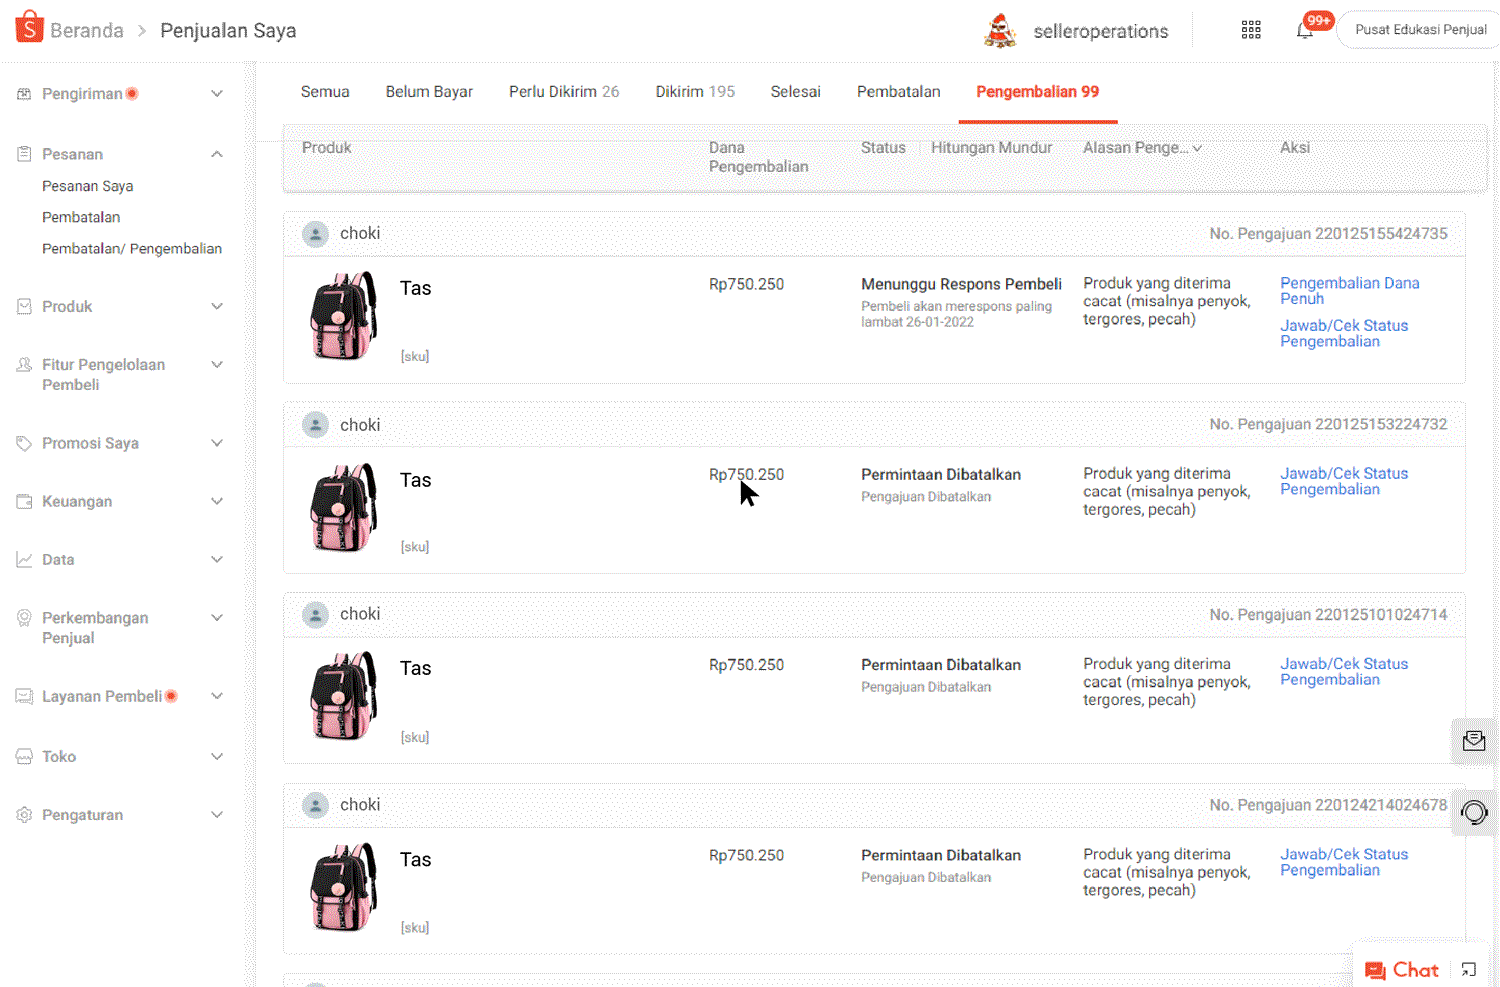This screenshot has height=987, width=1500.
Task: Open the notification bell icon
Action: (1304, 31)
